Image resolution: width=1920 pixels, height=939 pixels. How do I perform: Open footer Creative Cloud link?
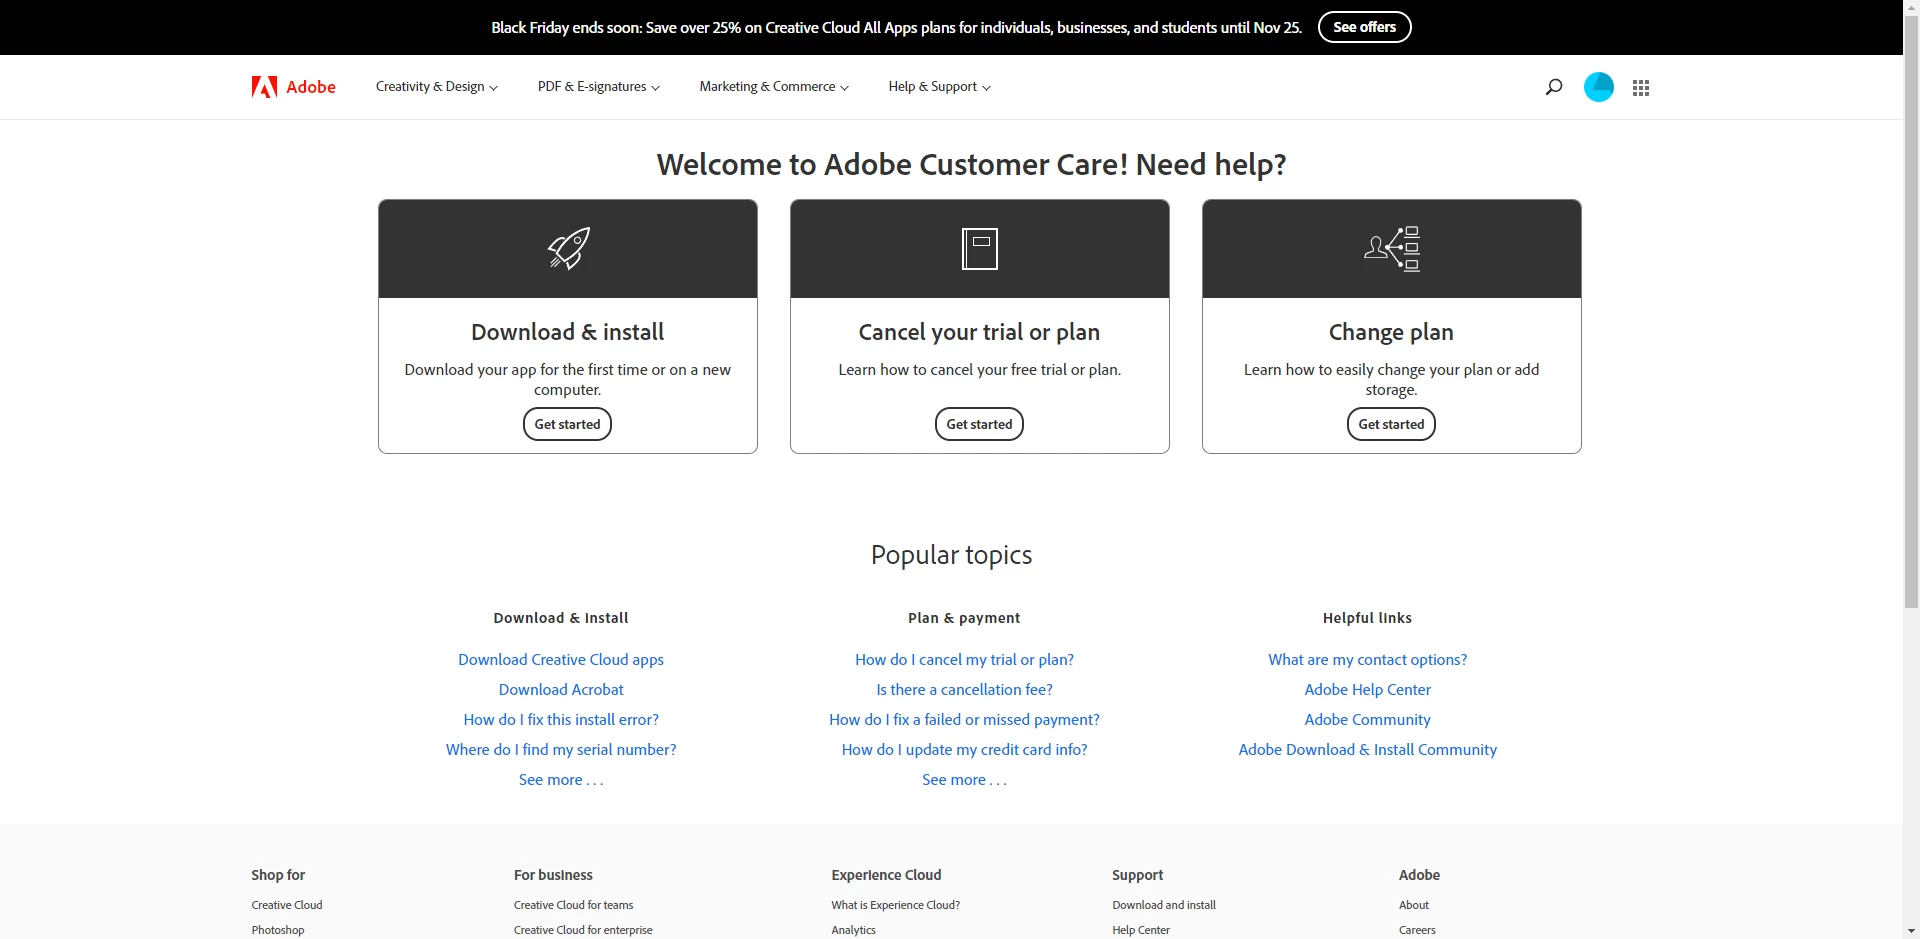click(287, 905)
